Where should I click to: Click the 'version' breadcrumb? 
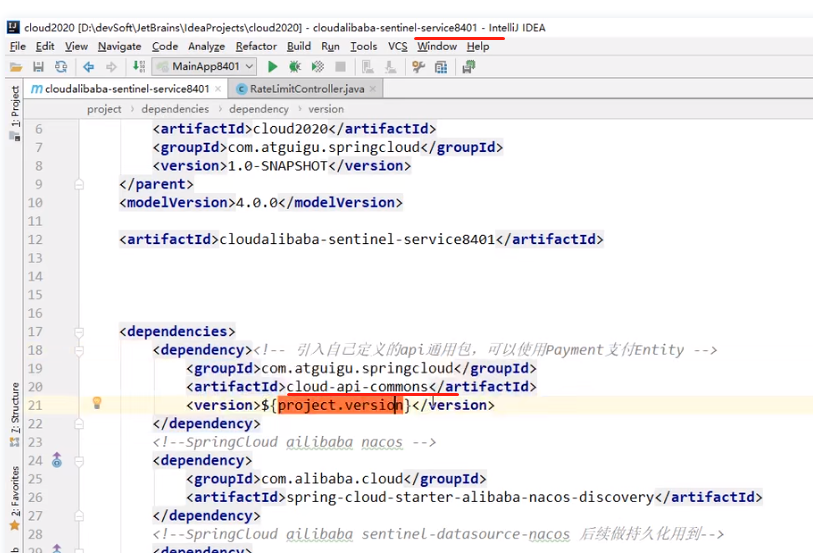pyautogui.click(x=326, y=109)
